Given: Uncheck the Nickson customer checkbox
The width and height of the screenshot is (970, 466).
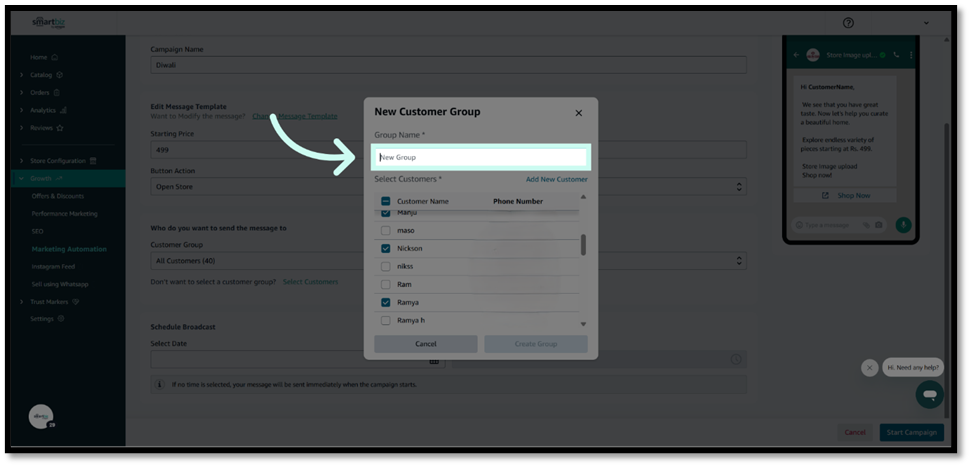Looking at the screenshot, I should (x=385, y=248).
